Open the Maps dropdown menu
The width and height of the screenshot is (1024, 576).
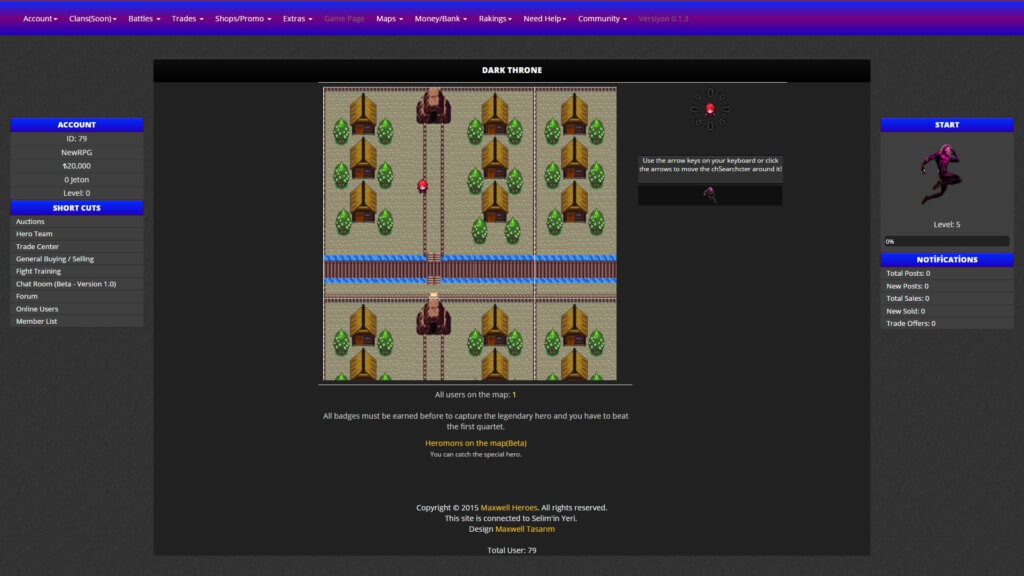[x=388, y=17]
